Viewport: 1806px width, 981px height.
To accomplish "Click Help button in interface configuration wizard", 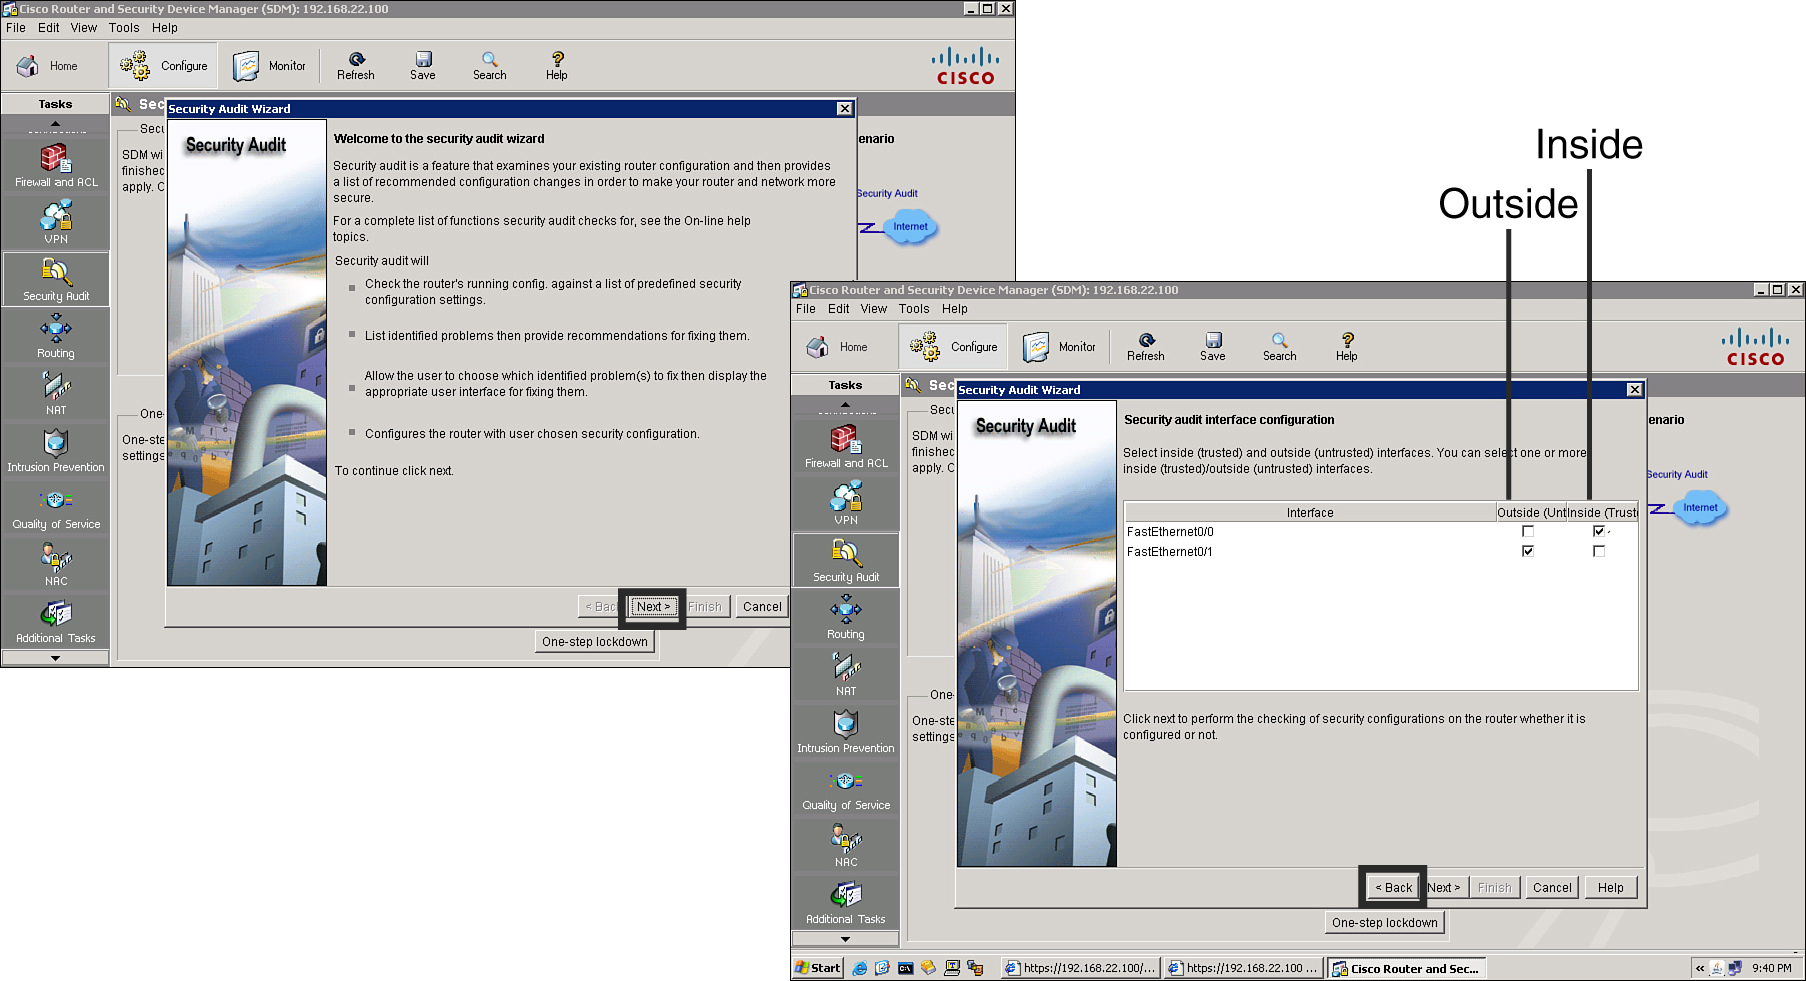I will [1611, 888].
